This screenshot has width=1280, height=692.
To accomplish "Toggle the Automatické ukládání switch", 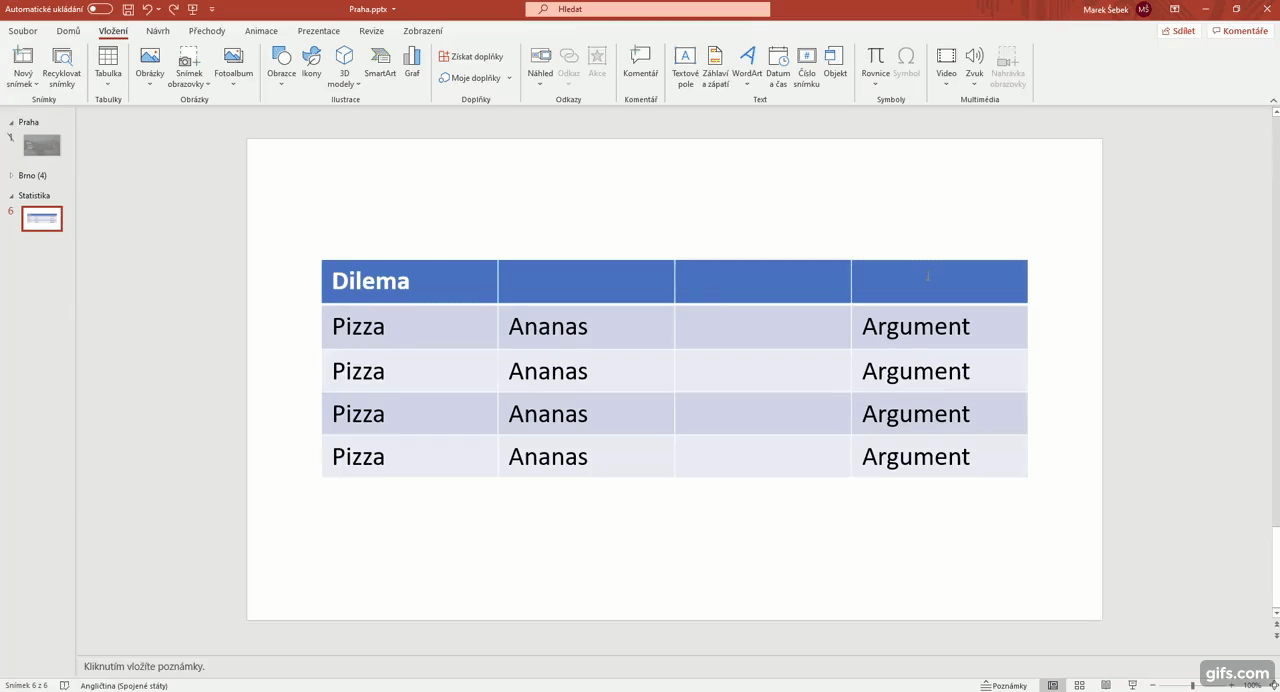I will (x=100, y=9).
